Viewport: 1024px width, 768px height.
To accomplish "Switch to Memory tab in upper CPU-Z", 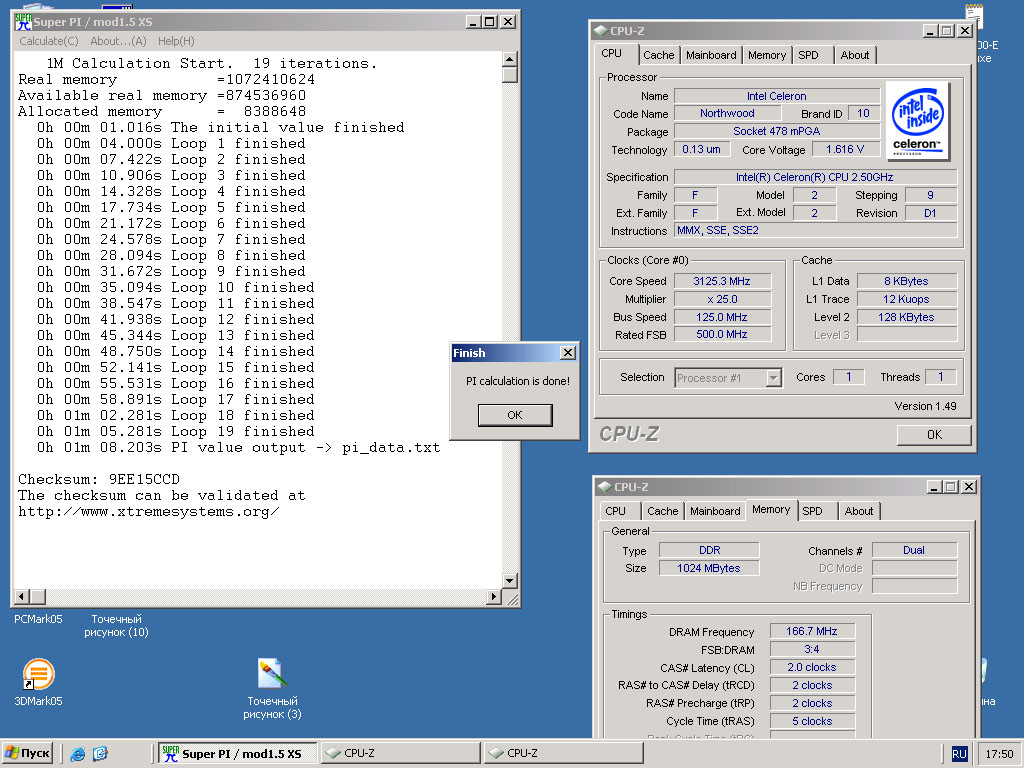I will coord(767,56).
